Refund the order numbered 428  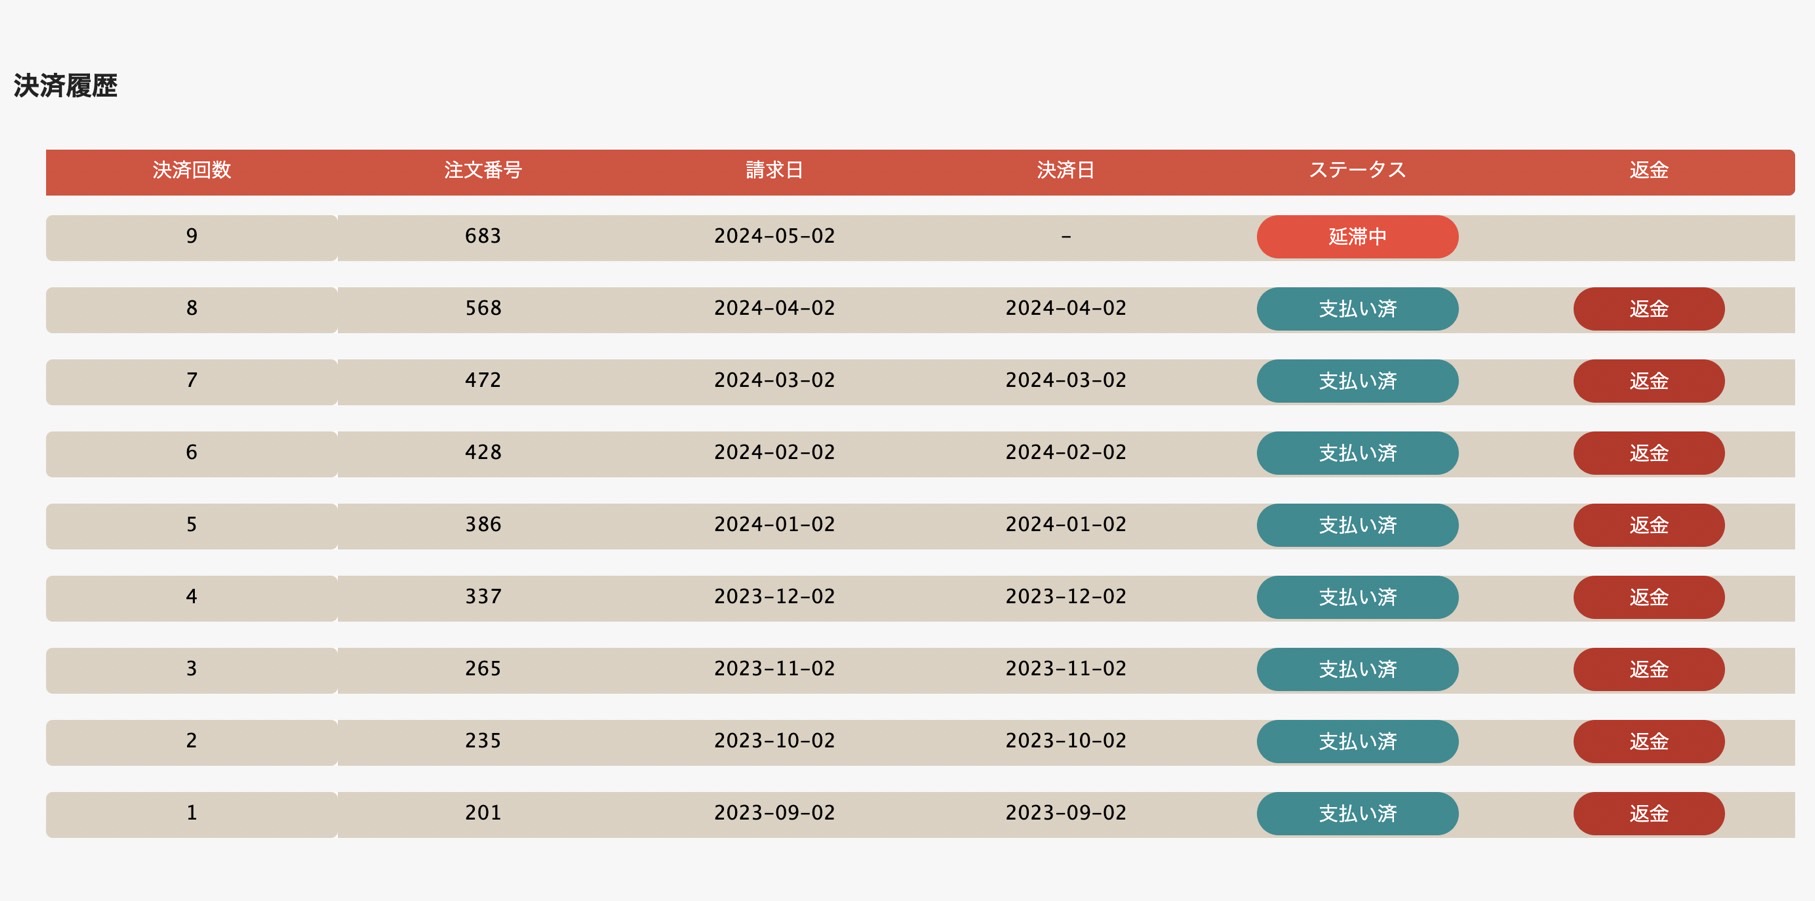click(x=1648, y=453)
